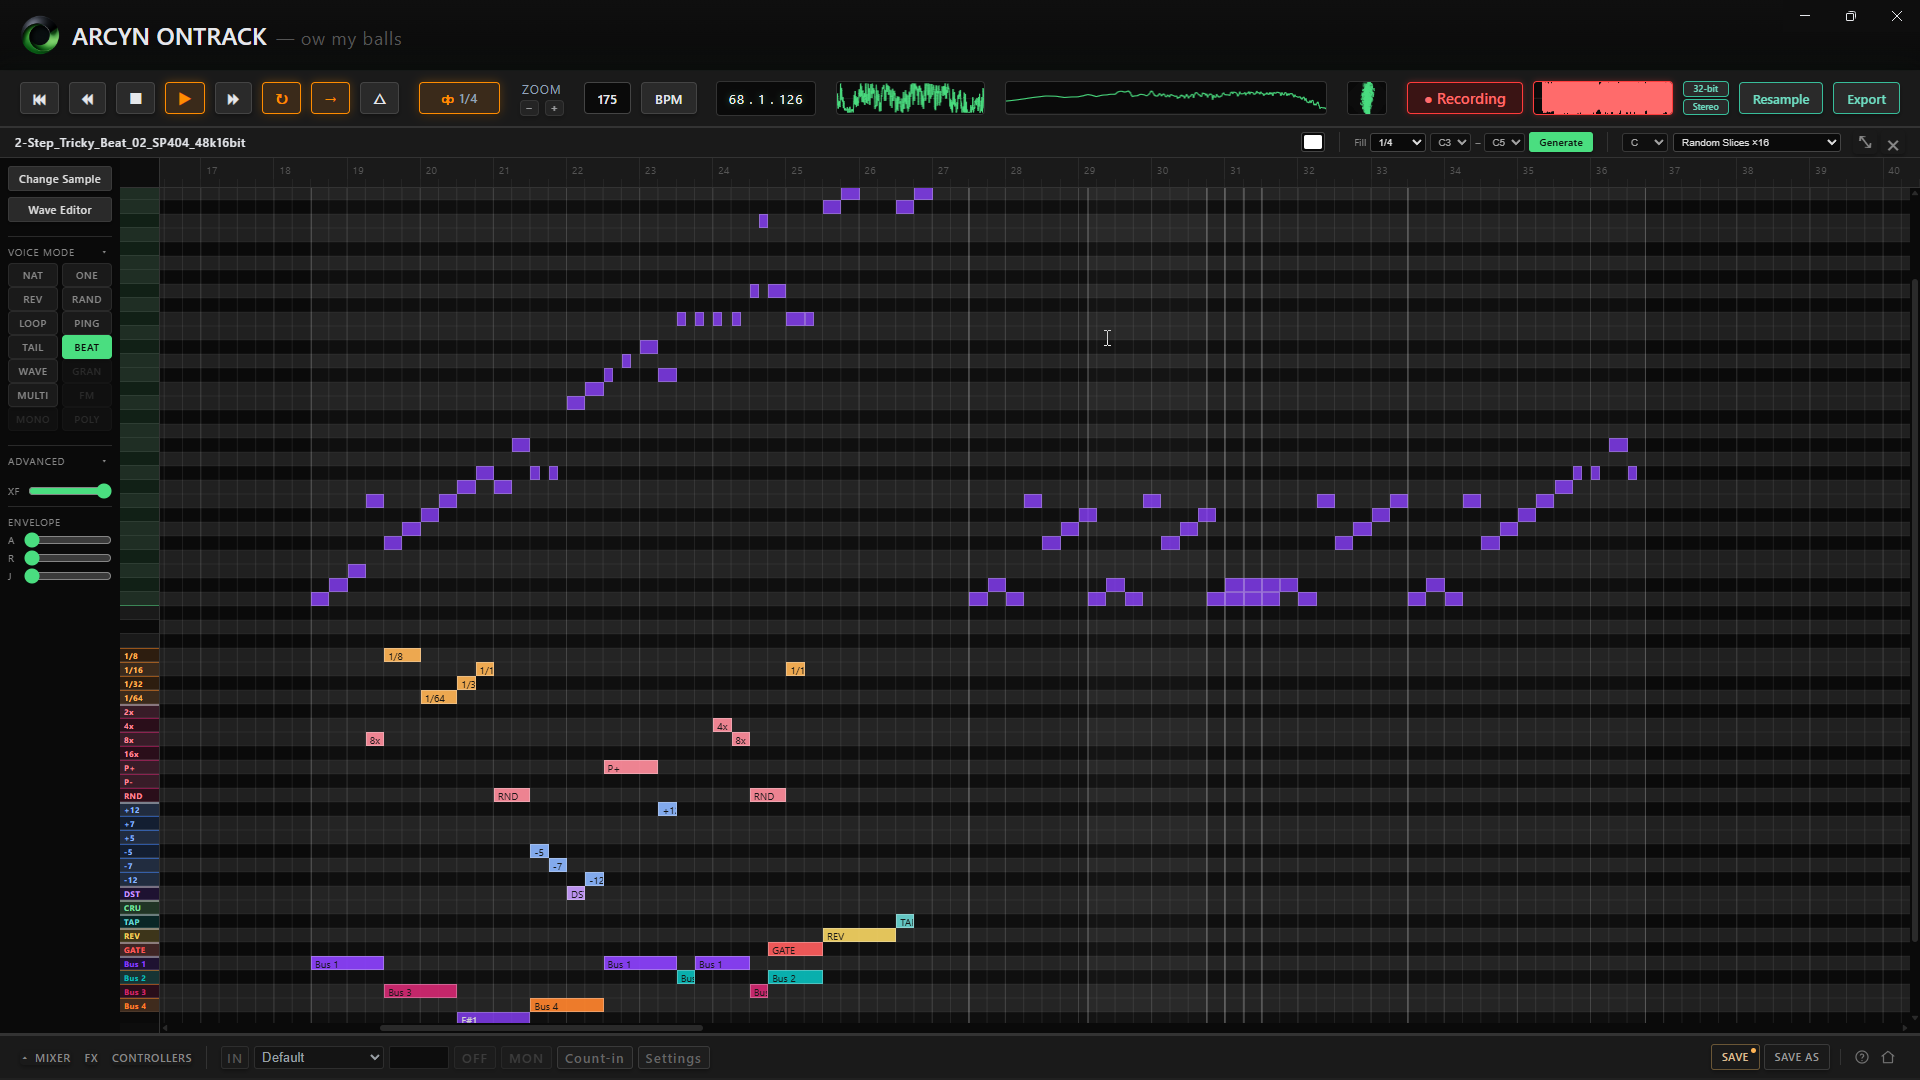Toggle the Stereo output option
The height and width of the screenshot is (1080, 1920).
[x=1705, y=107]
